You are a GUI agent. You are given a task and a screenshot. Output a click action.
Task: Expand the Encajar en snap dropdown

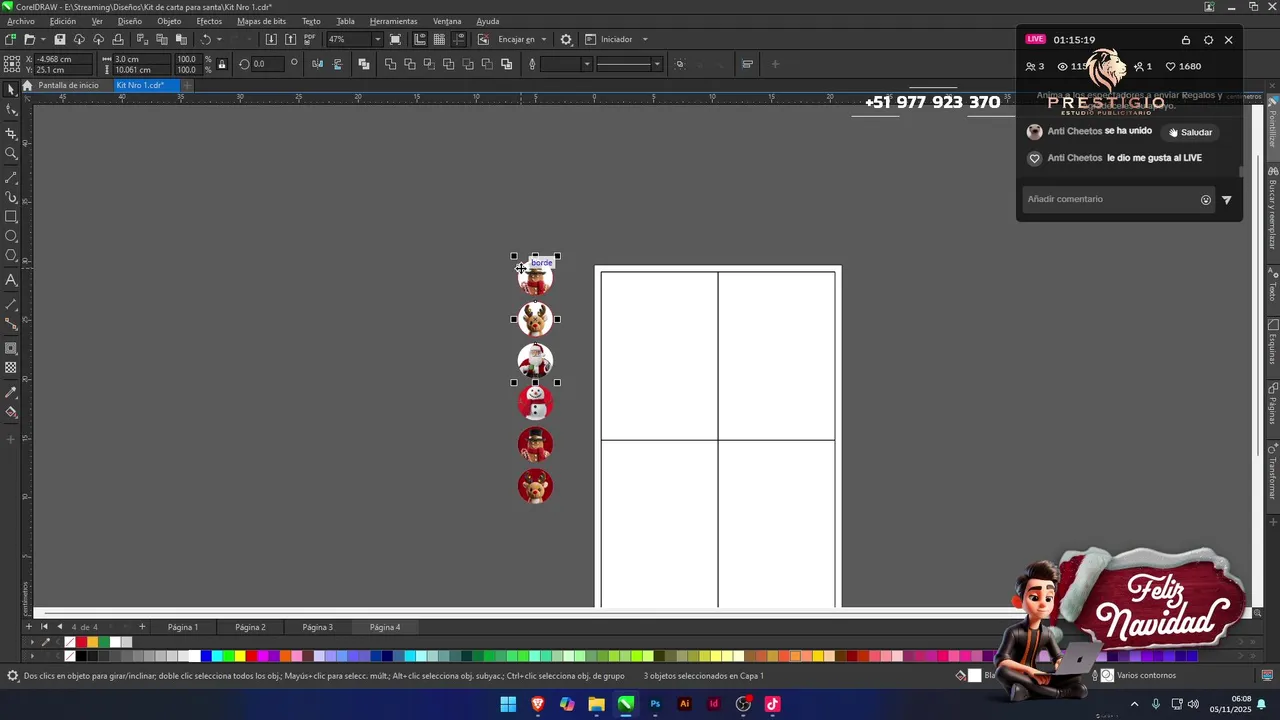tap(543, 39)
